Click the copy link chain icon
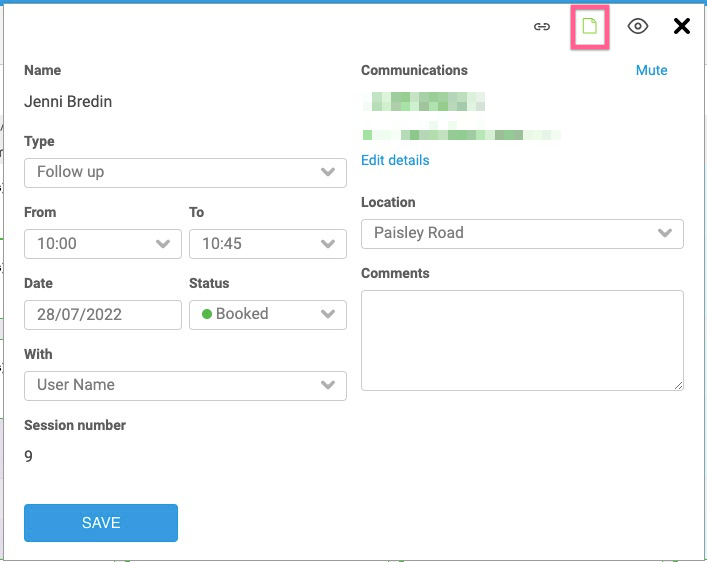This screenshot has height=562, width=707. (x=541, y=27)
